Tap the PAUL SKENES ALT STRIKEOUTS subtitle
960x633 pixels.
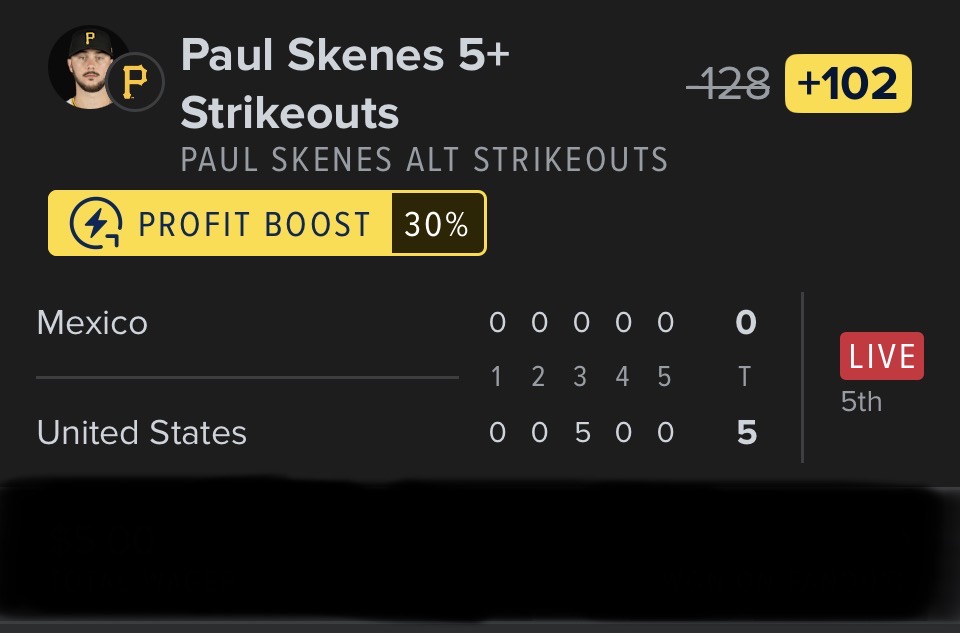point(424,160)
